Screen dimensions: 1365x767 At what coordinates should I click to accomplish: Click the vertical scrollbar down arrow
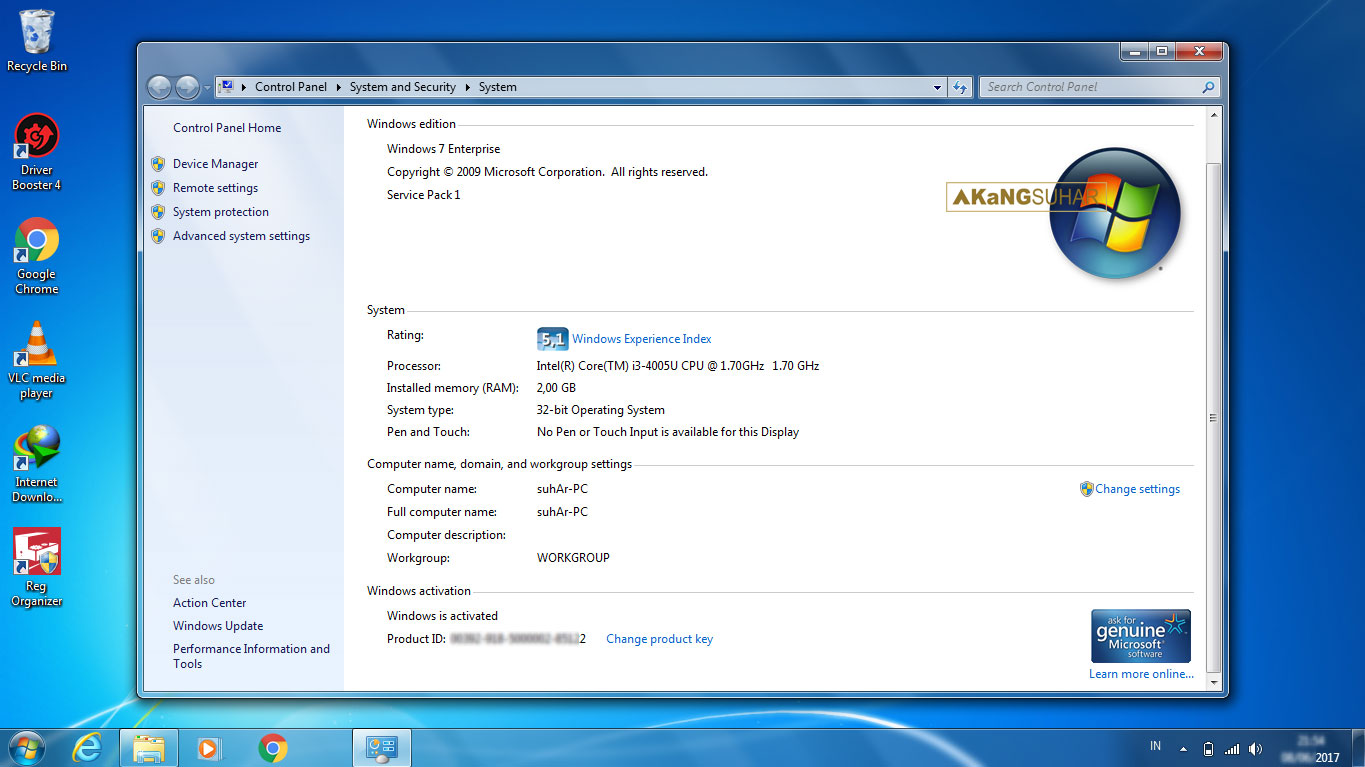(x=1214, y=683)
